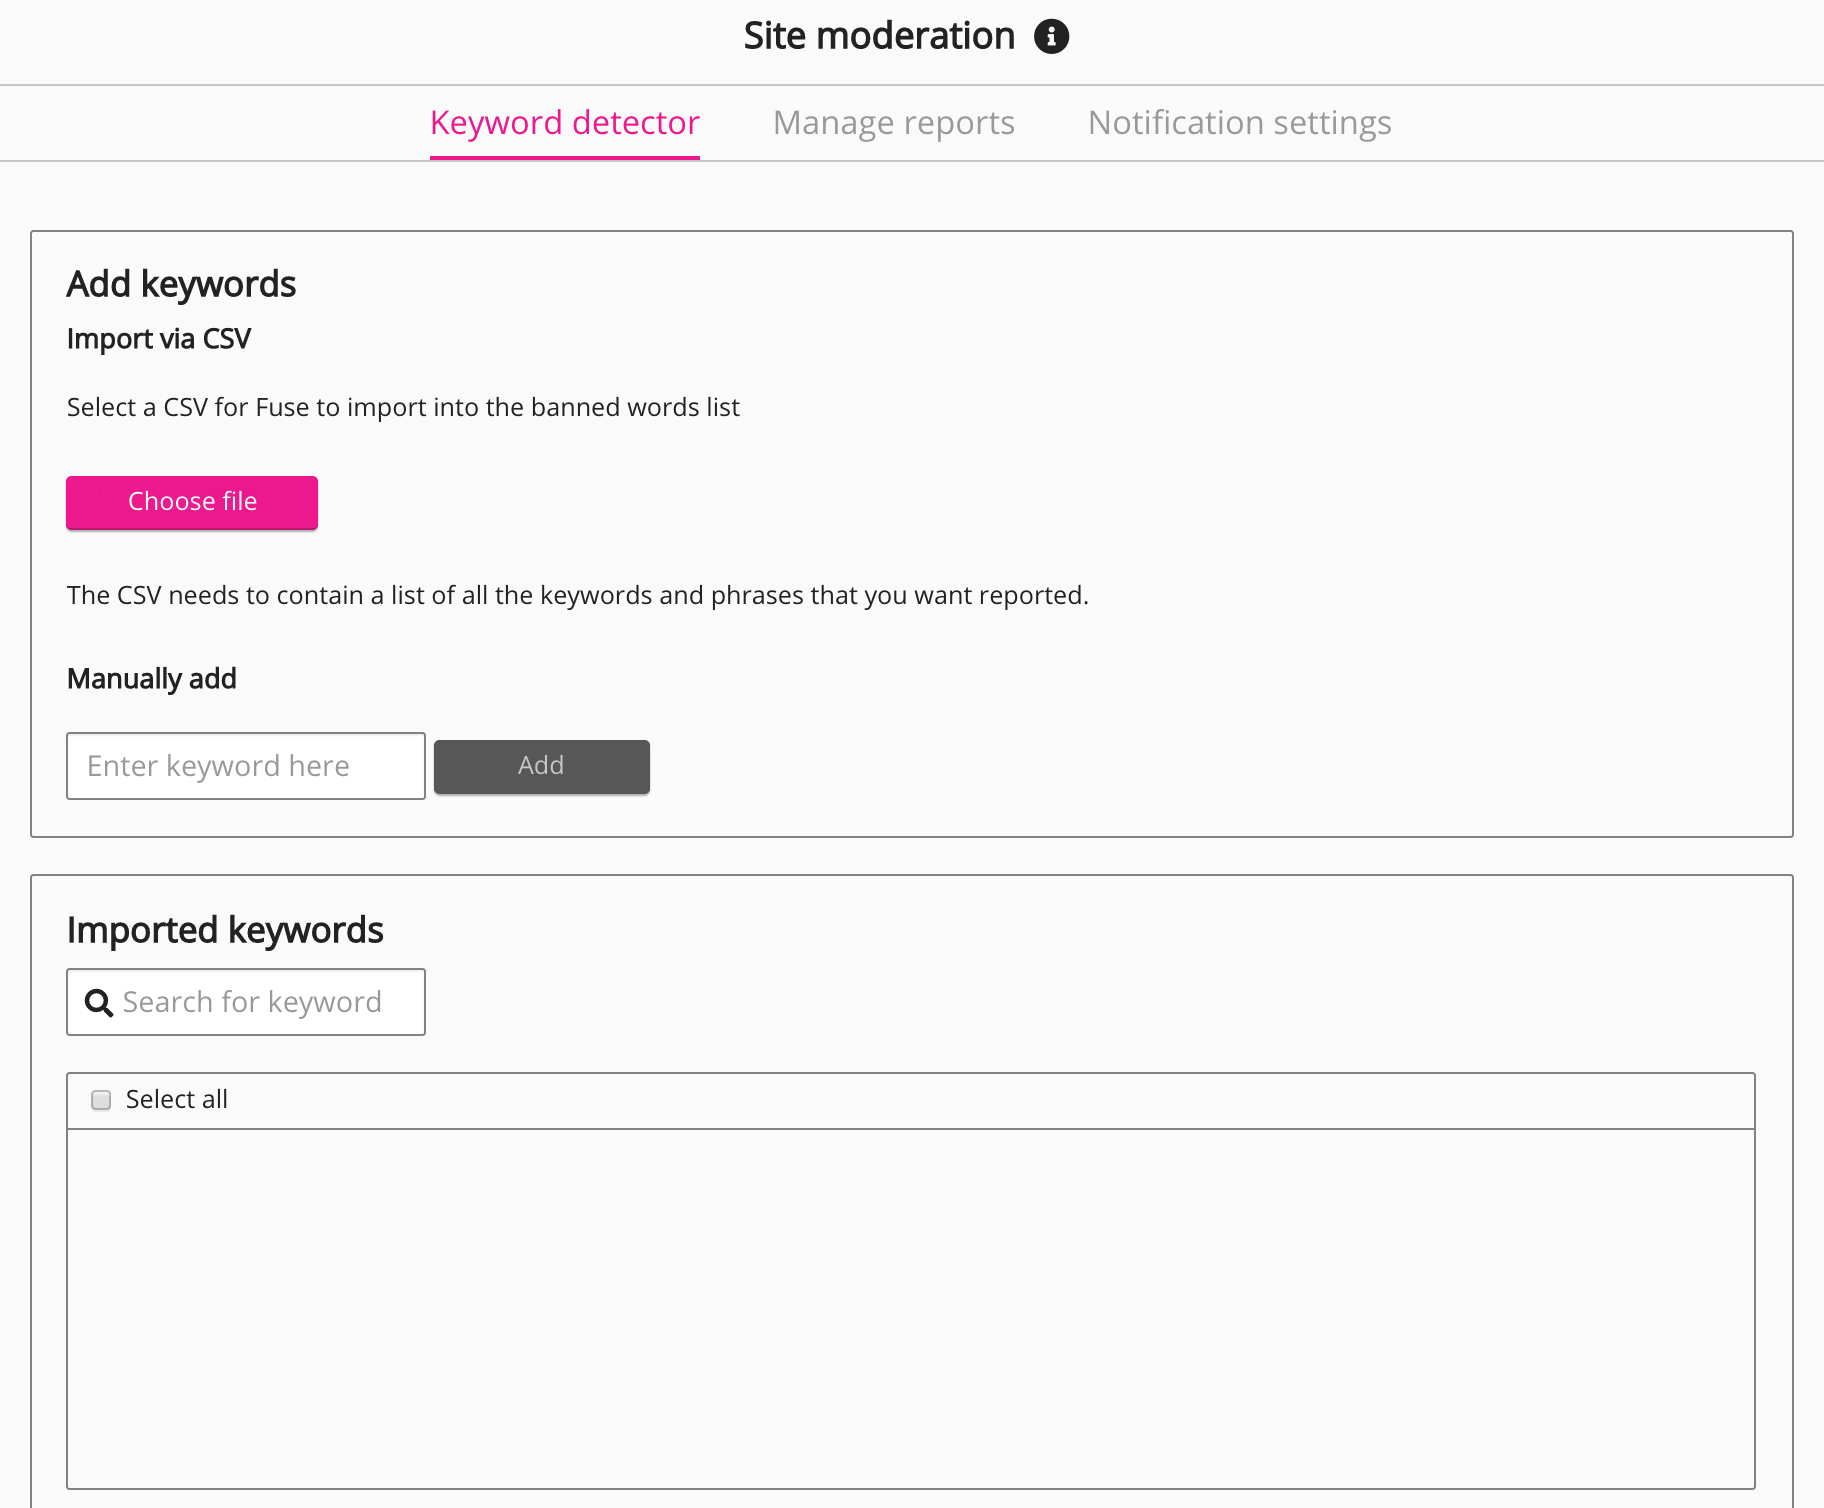Click the Select a CSV for Fuse text
Image resolution: width=1824 pixels, height=1508 pixels.
coord(403,408)
